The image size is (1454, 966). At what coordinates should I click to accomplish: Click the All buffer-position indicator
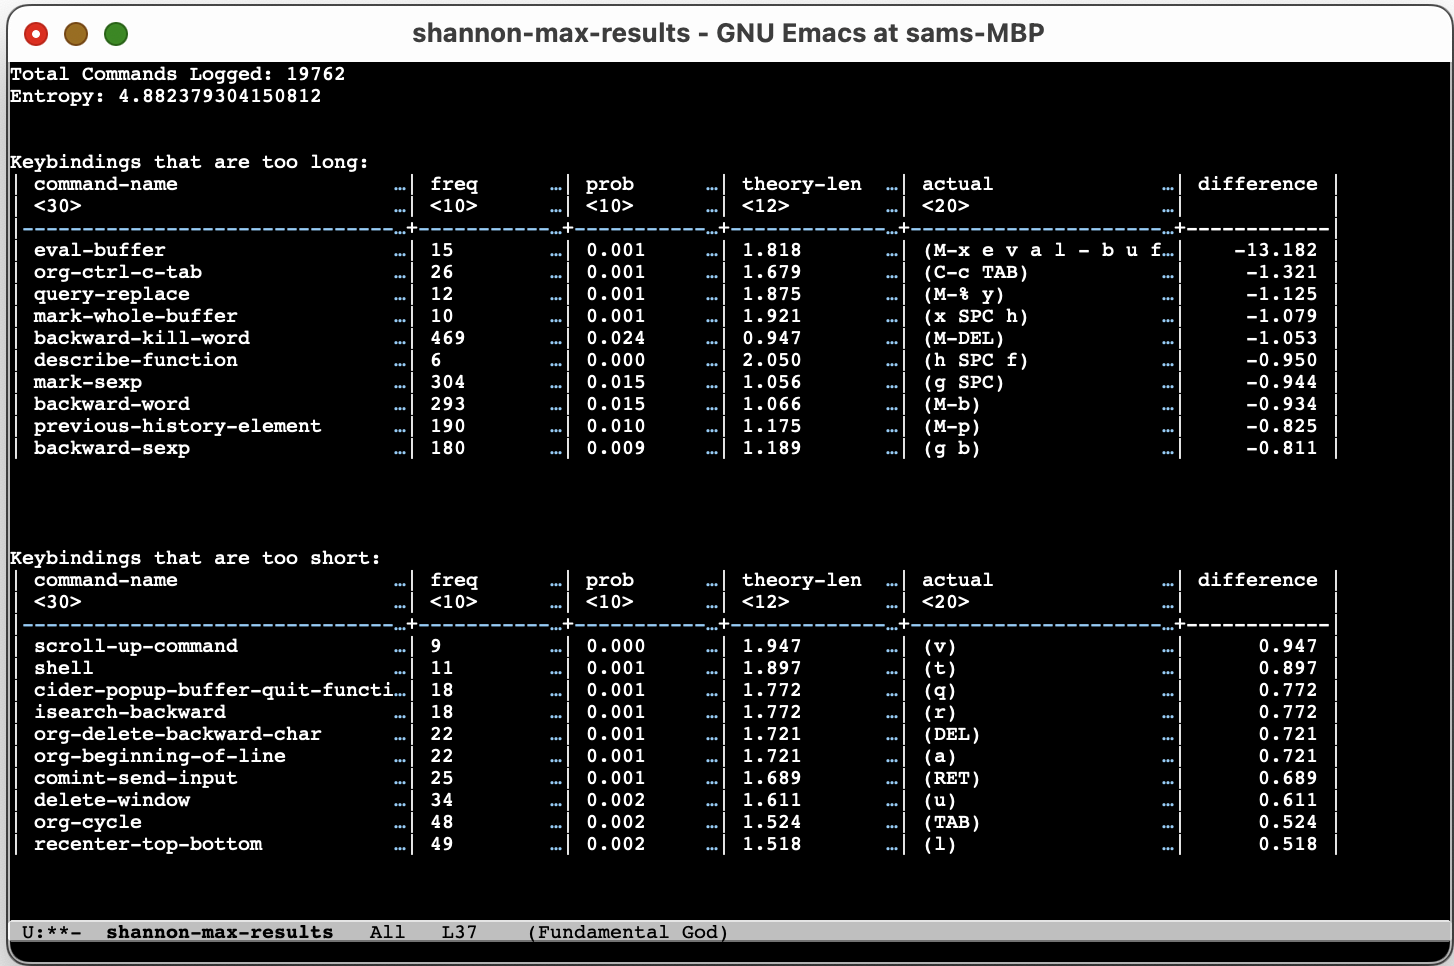387,932
